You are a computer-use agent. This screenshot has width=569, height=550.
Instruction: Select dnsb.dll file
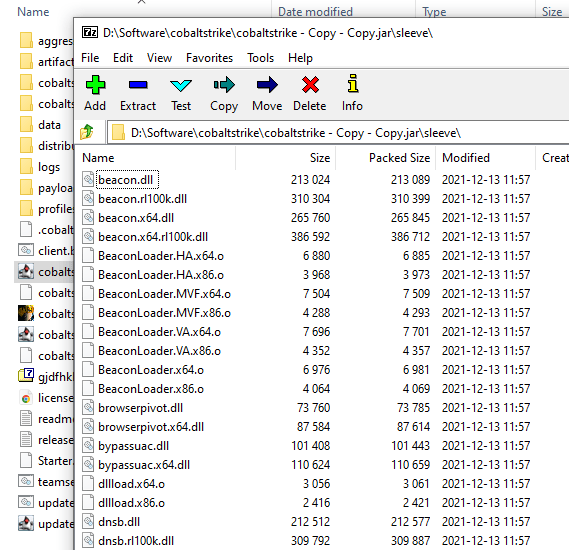point(119,522)
